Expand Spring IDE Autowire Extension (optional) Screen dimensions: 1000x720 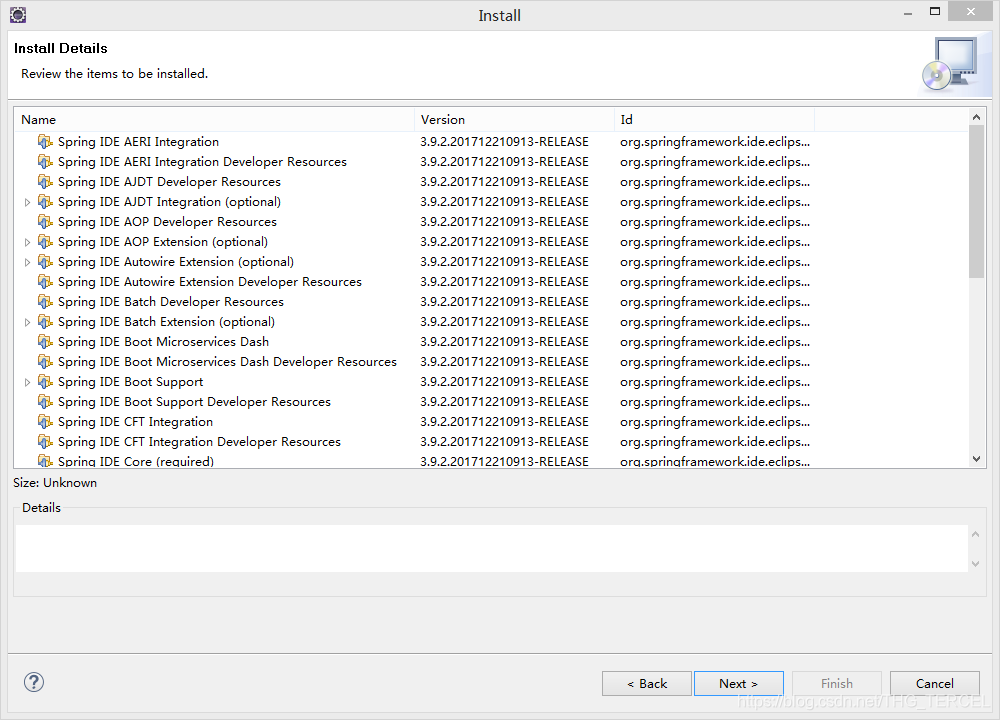27,262
